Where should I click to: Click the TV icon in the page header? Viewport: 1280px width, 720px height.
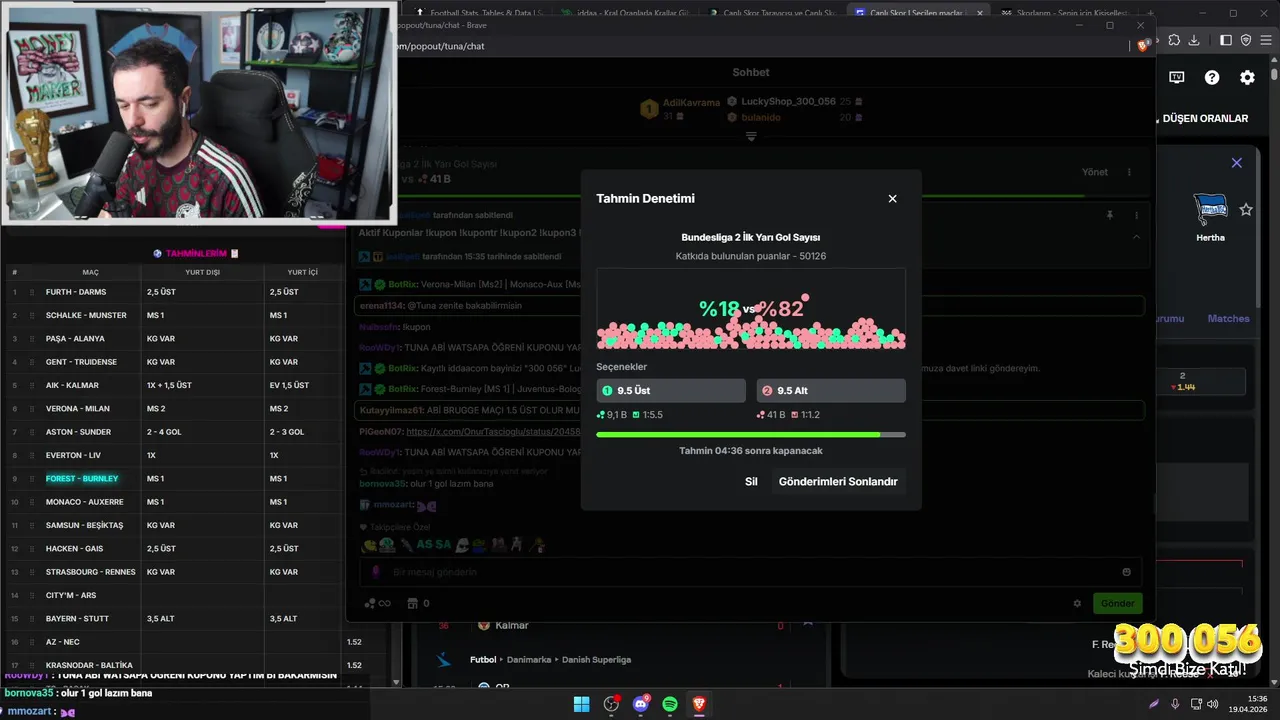pos(1177,77)
